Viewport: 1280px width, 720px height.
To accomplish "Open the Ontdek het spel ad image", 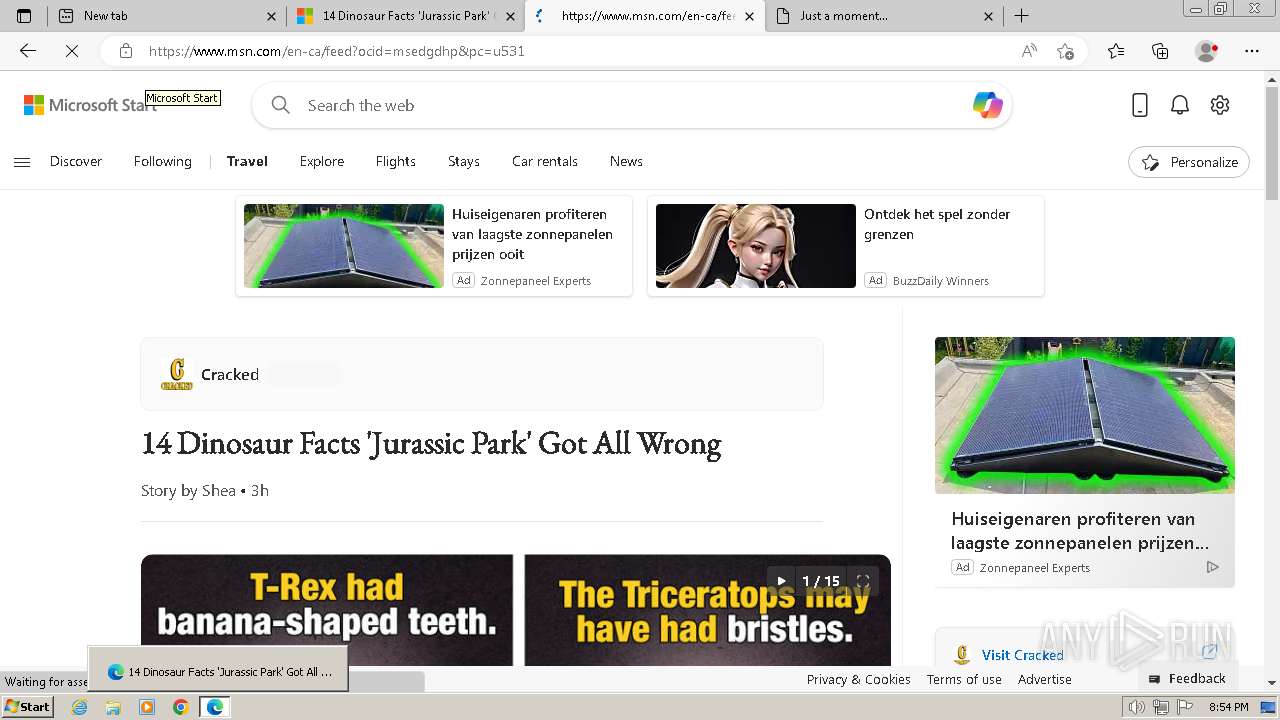I will click(x=756, y=246).
